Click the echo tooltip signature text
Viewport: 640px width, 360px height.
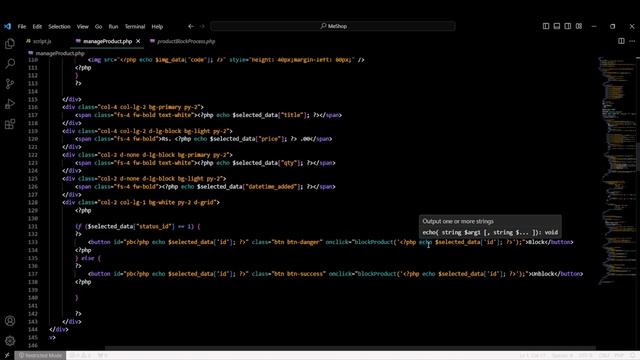[x=490, y=232]
